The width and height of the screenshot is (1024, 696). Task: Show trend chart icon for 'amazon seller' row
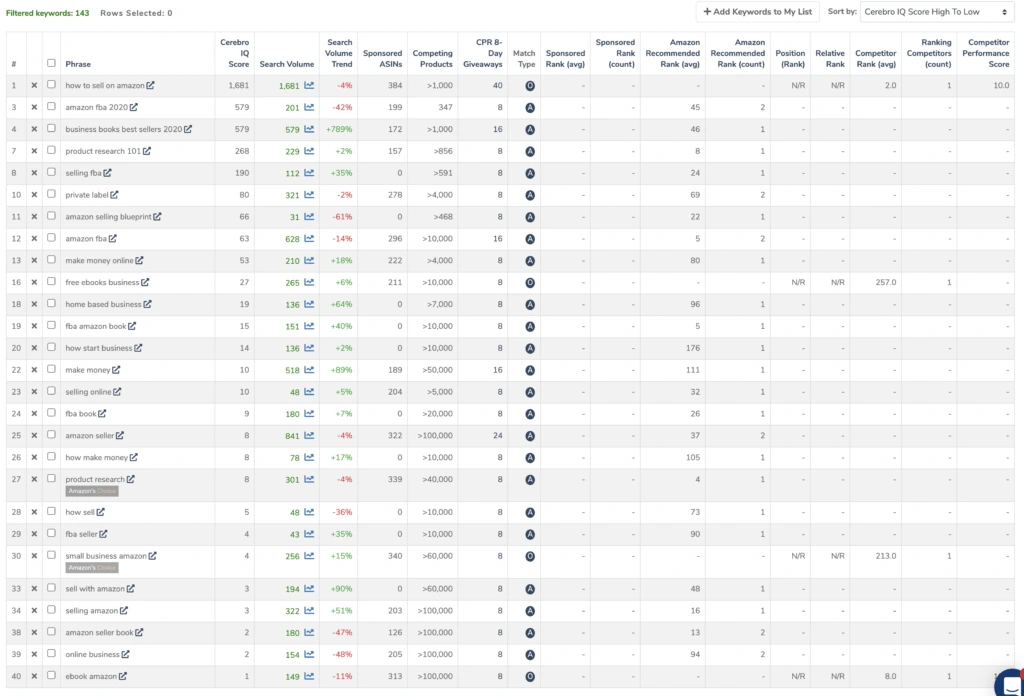[309, 435]
